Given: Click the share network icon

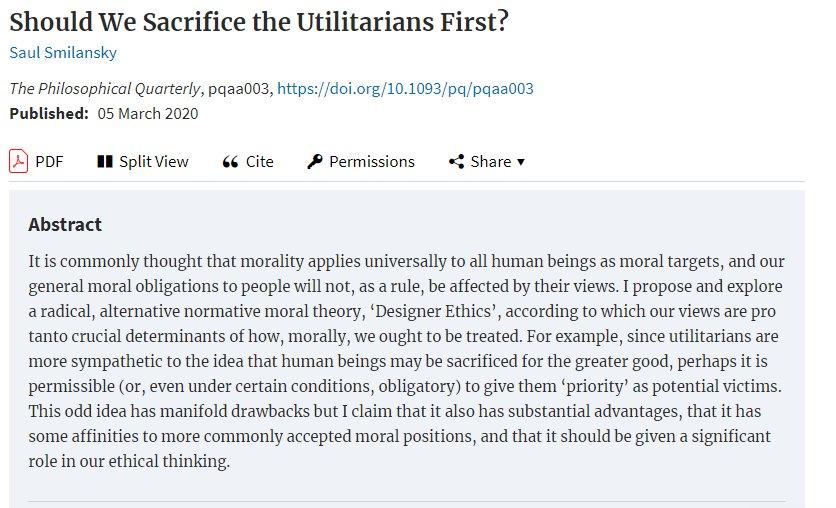Looking at the screenshot, I should pyautogui.click(x=456, y=162).
